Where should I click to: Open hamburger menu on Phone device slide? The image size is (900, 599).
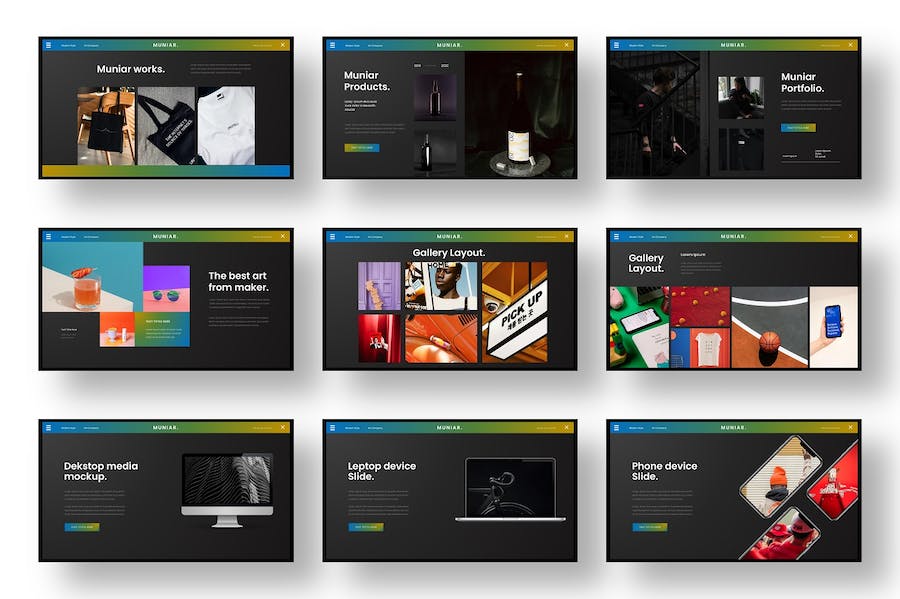[616, 427]
